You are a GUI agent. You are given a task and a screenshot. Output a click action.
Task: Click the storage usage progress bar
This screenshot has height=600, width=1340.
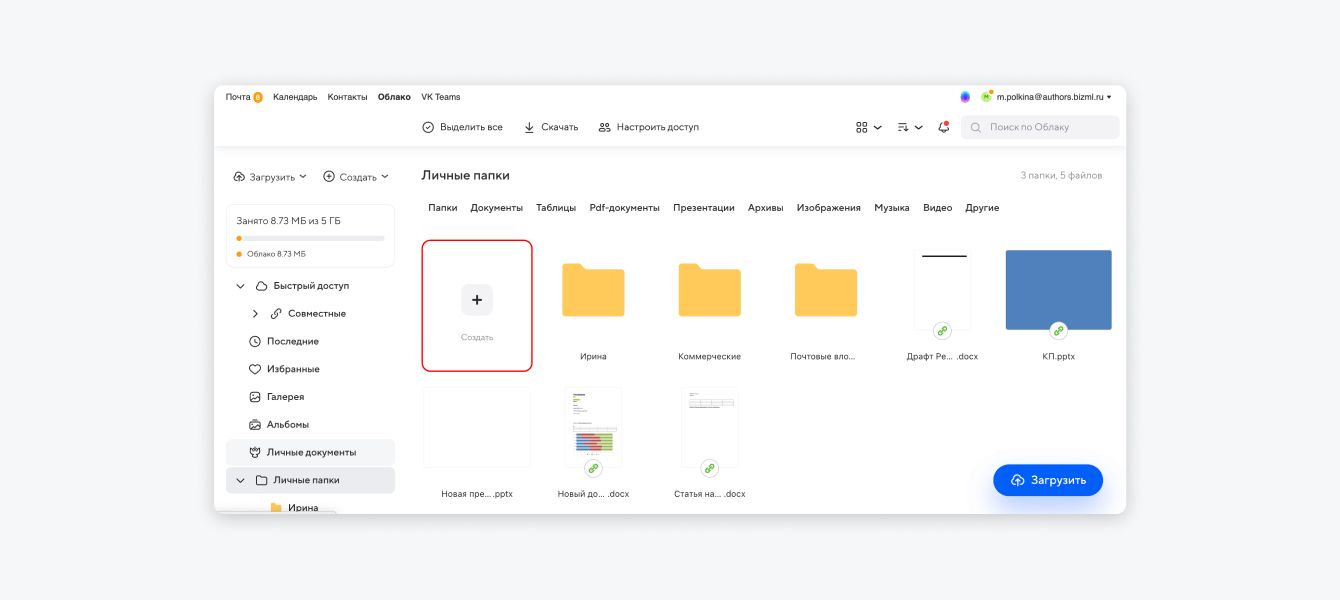pos(310,238)
